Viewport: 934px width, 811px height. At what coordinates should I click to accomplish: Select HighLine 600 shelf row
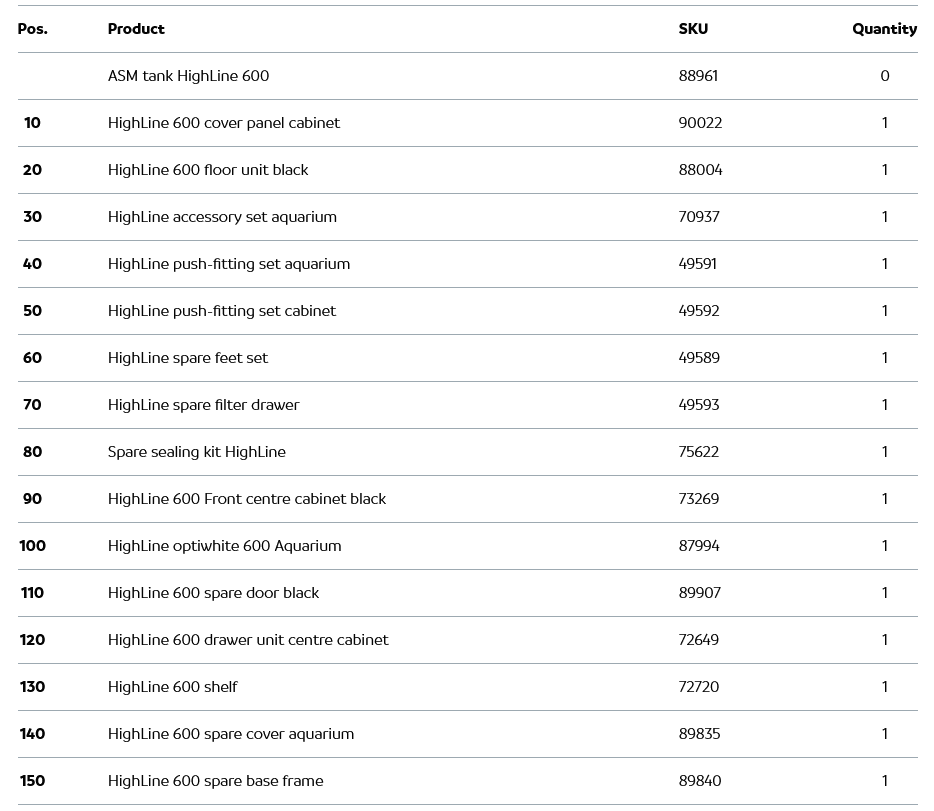pos(173,687)
